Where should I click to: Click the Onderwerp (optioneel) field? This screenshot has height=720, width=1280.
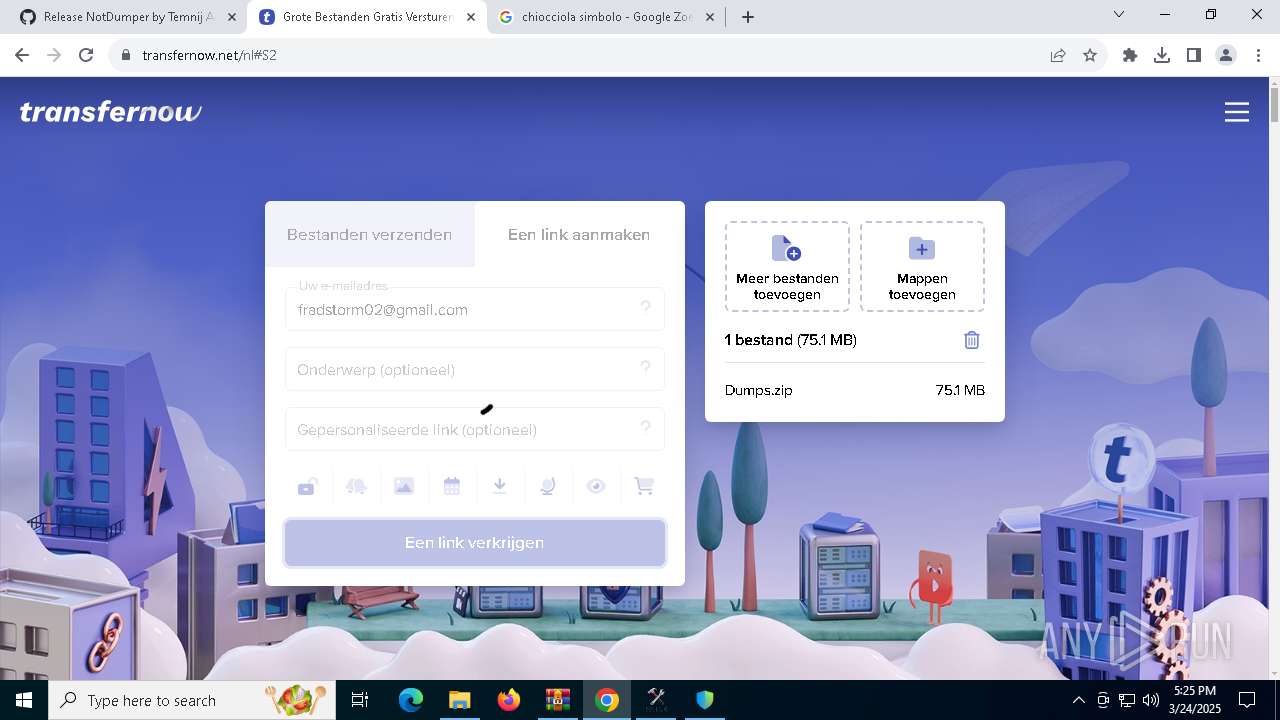pos(475,369)
